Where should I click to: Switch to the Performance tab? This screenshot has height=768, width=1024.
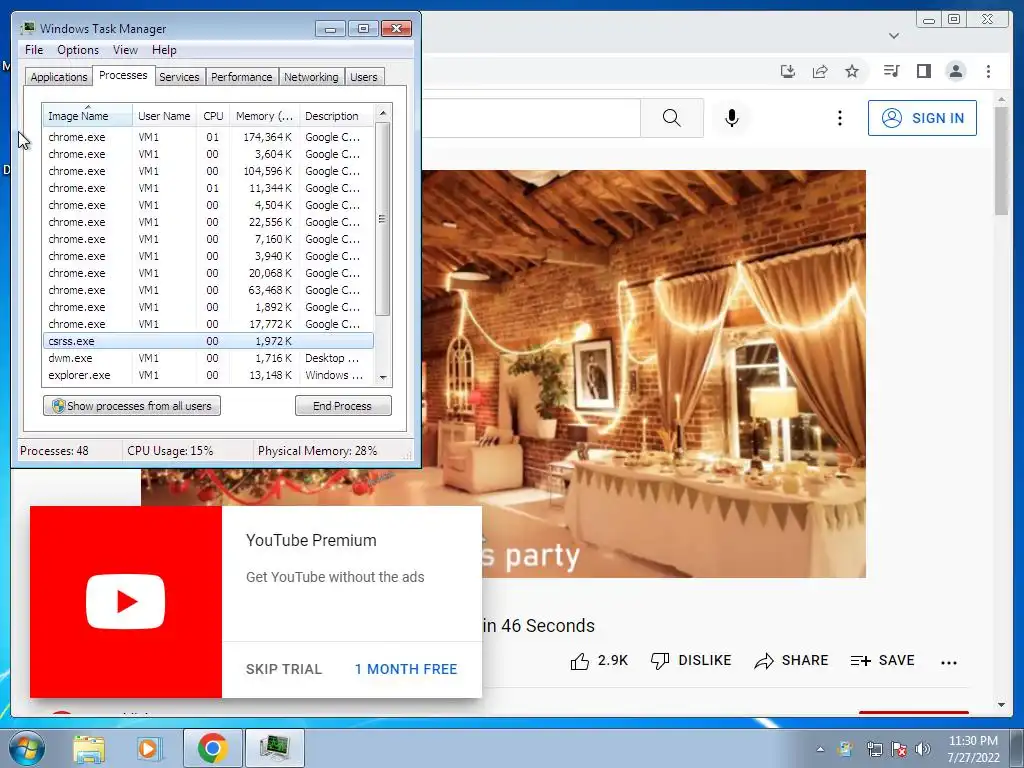click(x=242, y=77)
